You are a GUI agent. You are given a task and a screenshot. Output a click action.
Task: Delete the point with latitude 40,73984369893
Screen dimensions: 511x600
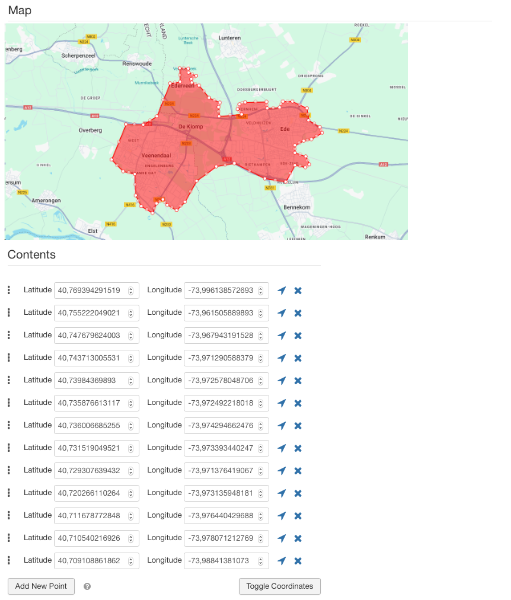[298, 381]
